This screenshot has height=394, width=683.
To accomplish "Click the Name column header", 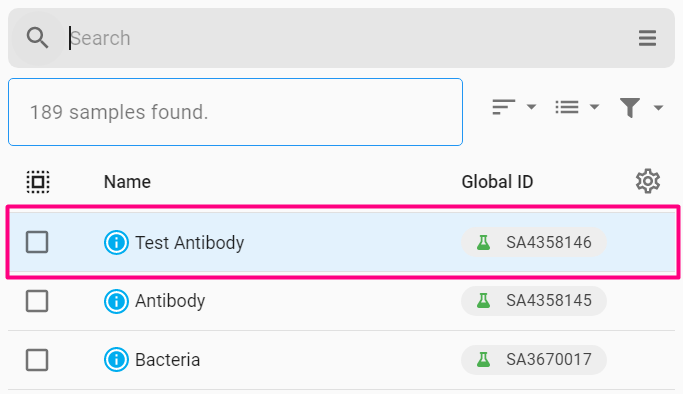I will click(x=127, y=182).
